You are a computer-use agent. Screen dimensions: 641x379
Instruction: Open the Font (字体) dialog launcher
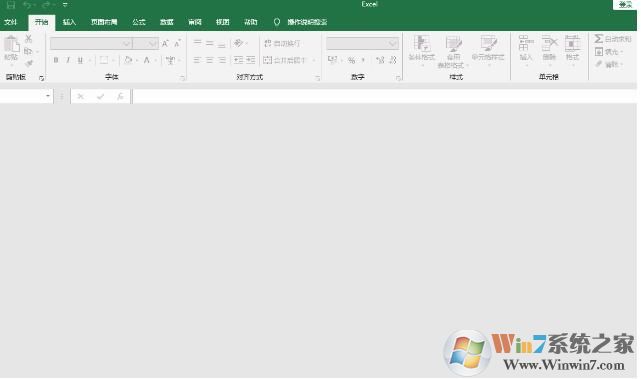[x=182, y=78]
